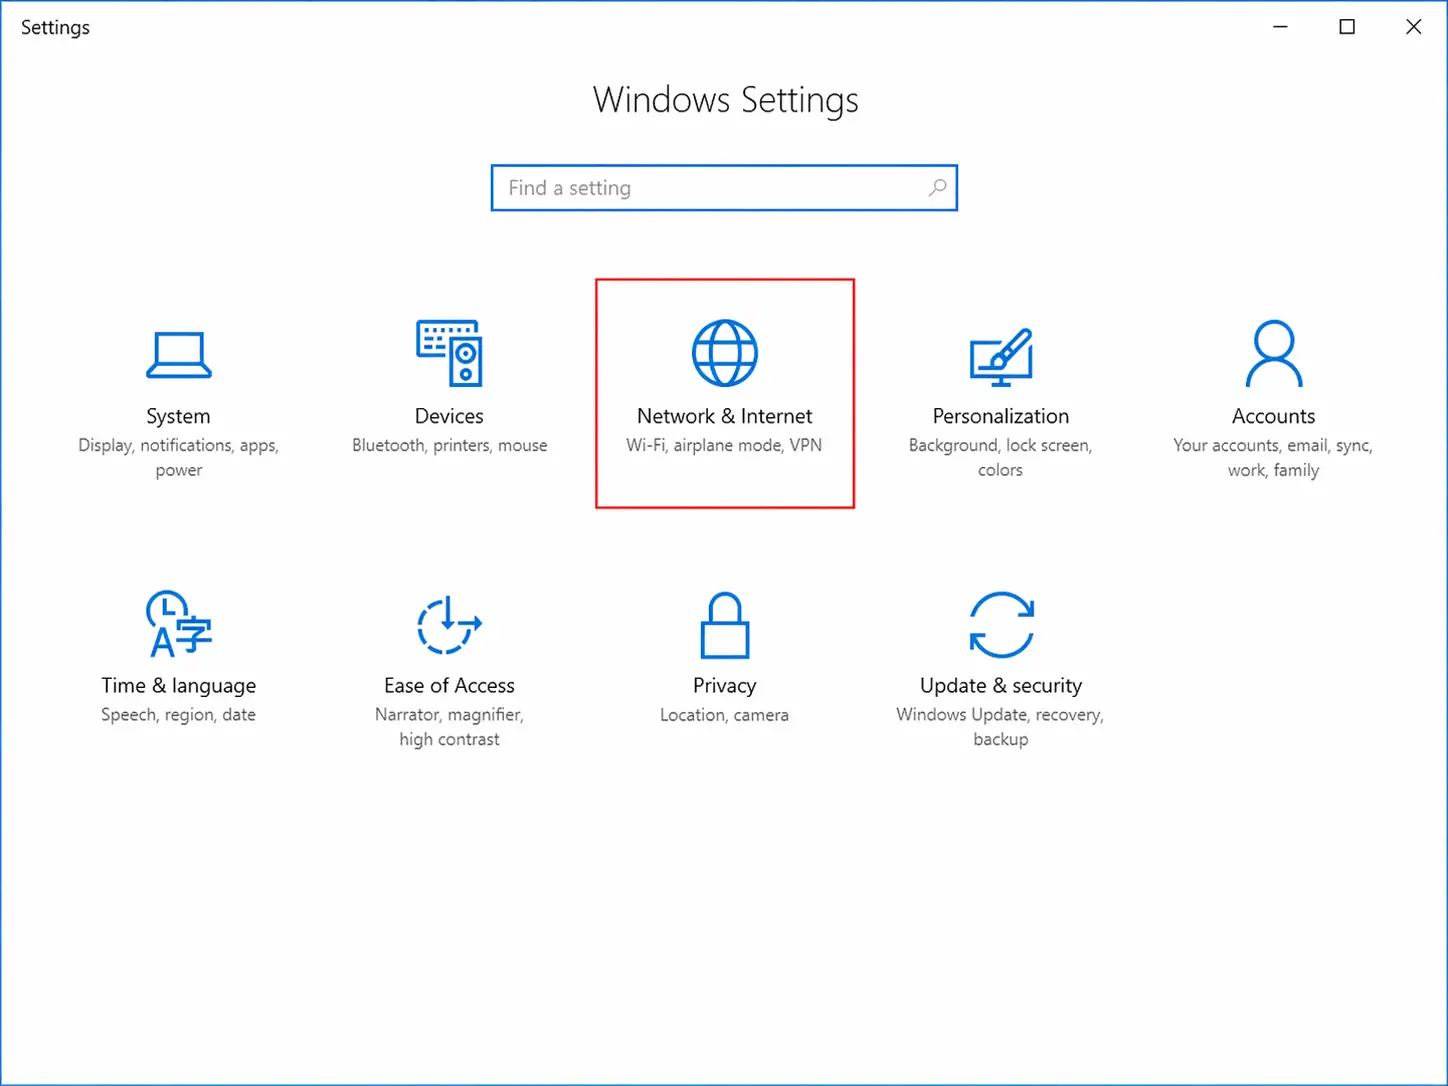Screen dimensions: 1448x1086
Task: Open the Accounts person icon
Action: pos(1273,353)
